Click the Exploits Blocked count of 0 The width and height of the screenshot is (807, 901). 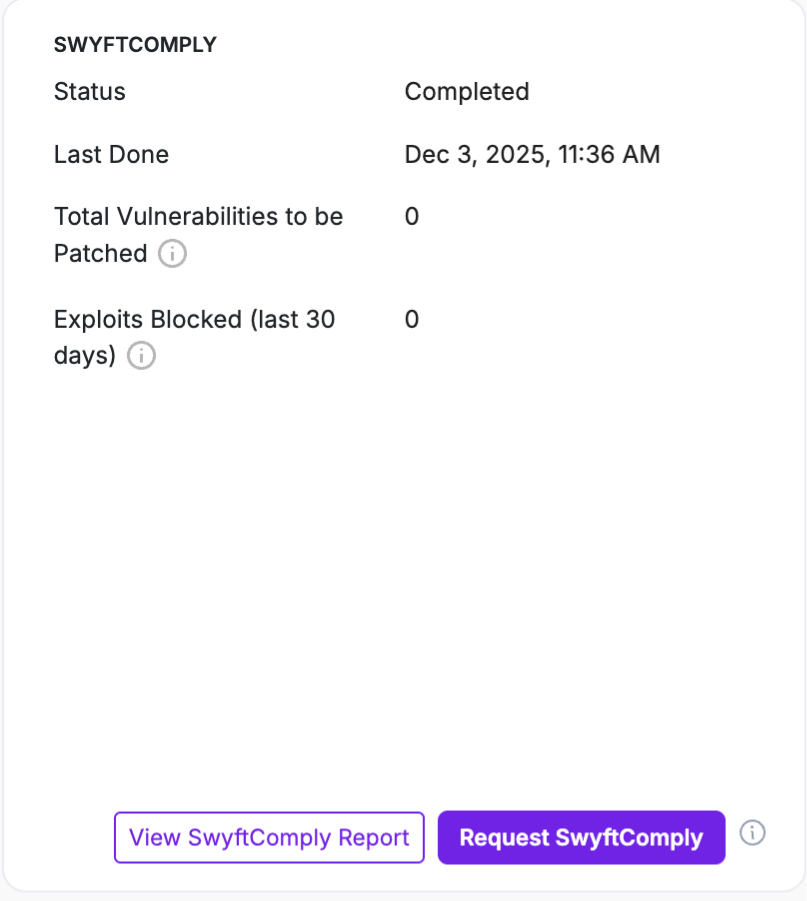point(412,320)
